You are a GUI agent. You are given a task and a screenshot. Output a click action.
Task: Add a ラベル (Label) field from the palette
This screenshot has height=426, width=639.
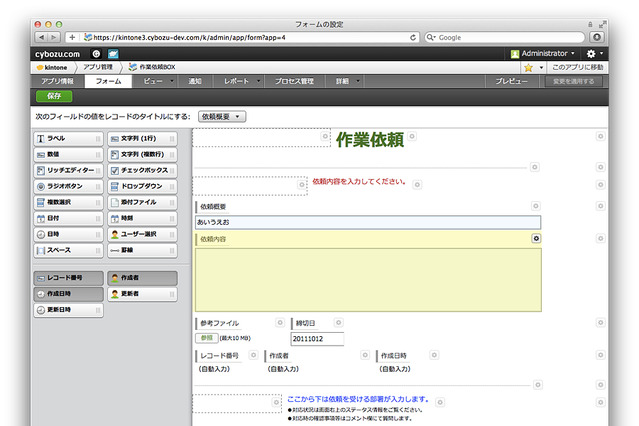point(68,139)
